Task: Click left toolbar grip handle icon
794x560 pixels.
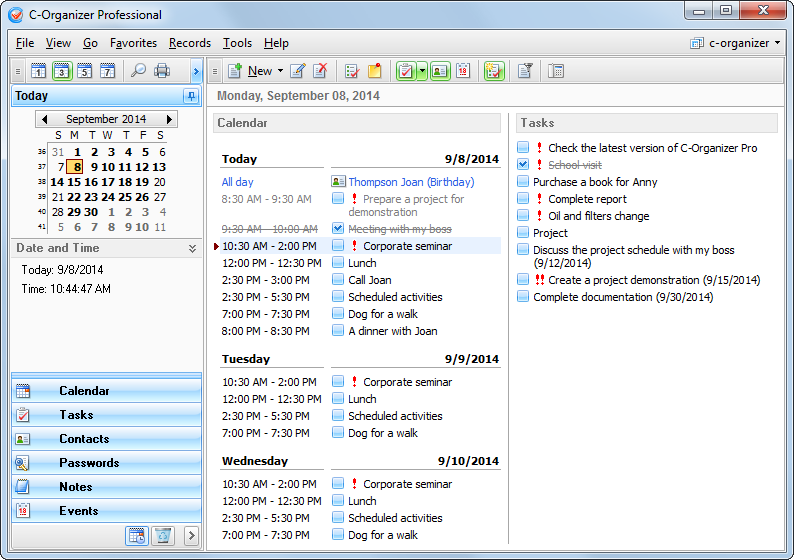Action: click(18, 71)
